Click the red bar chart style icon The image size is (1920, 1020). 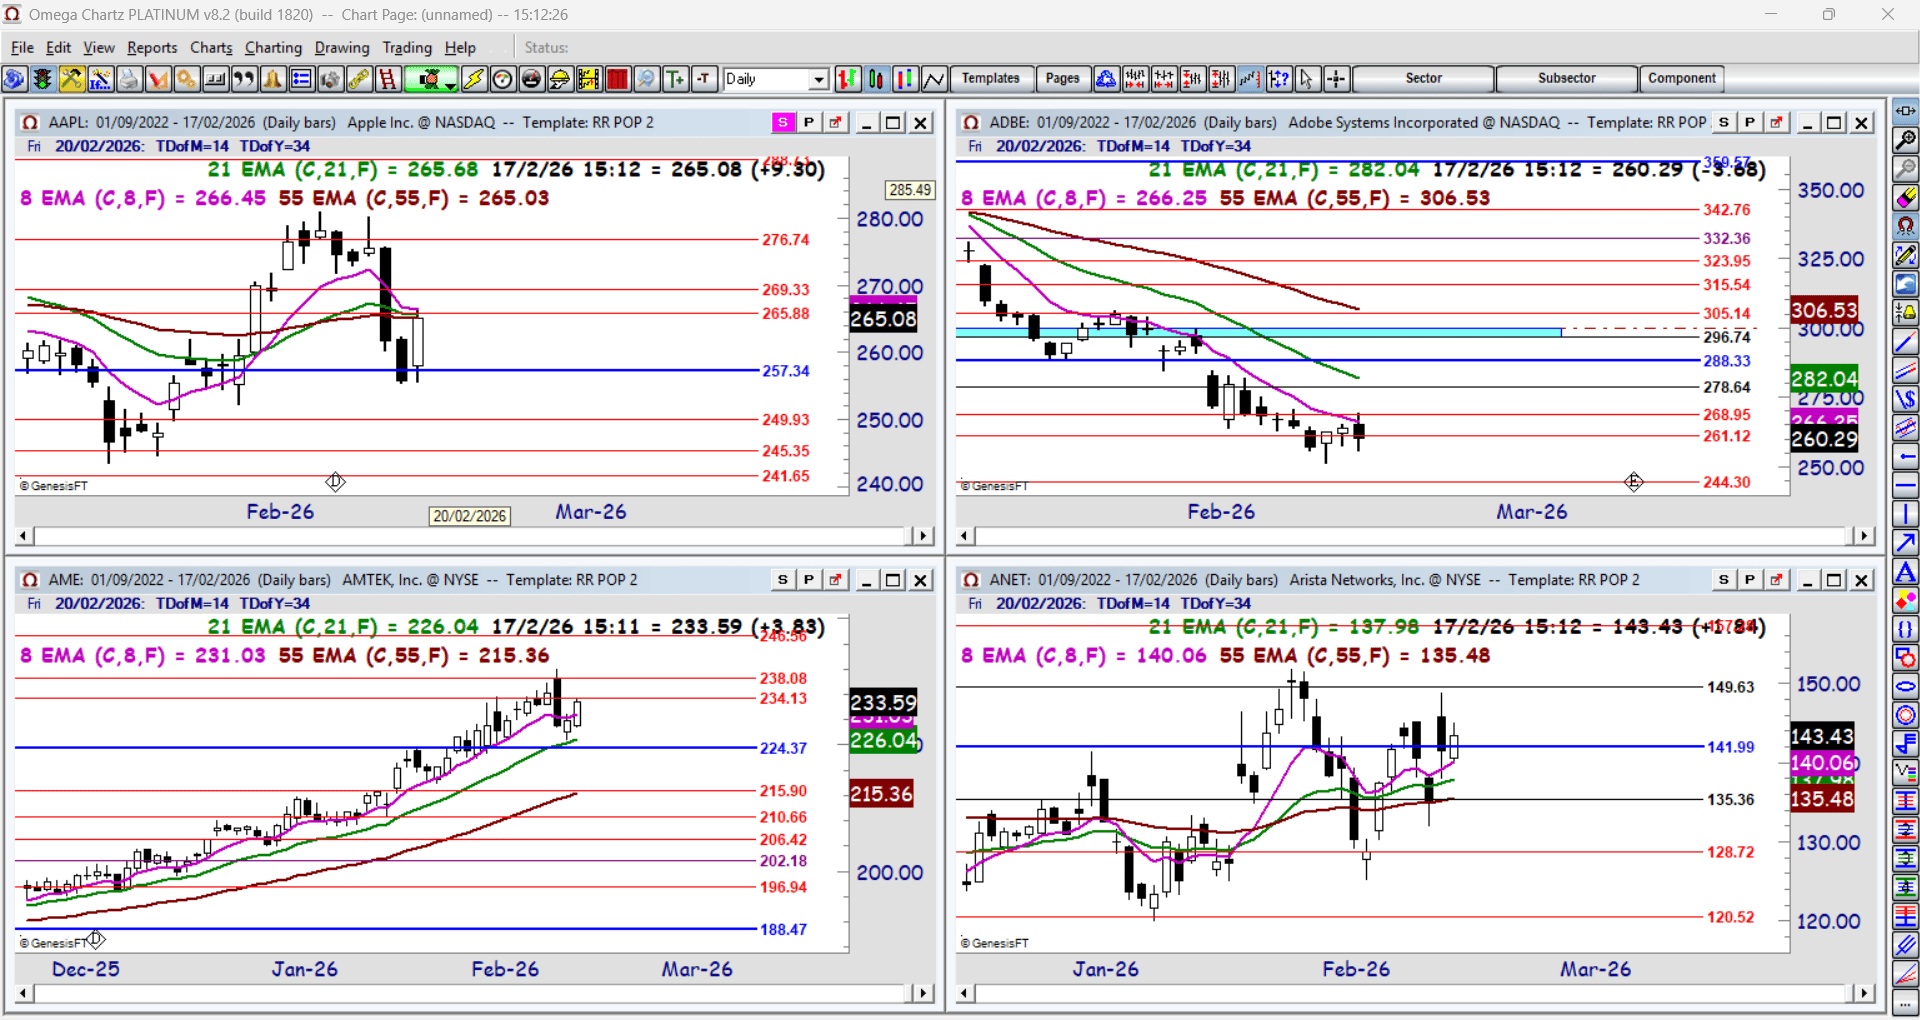click(x=848, y=79)
